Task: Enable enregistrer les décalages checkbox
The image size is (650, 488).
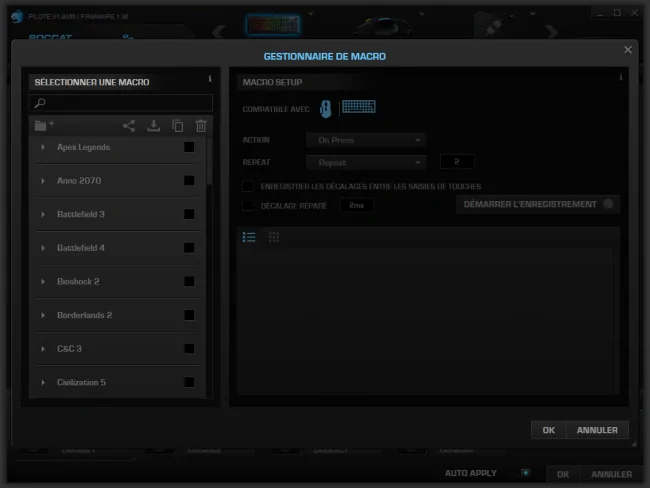Action: (248, 186)
